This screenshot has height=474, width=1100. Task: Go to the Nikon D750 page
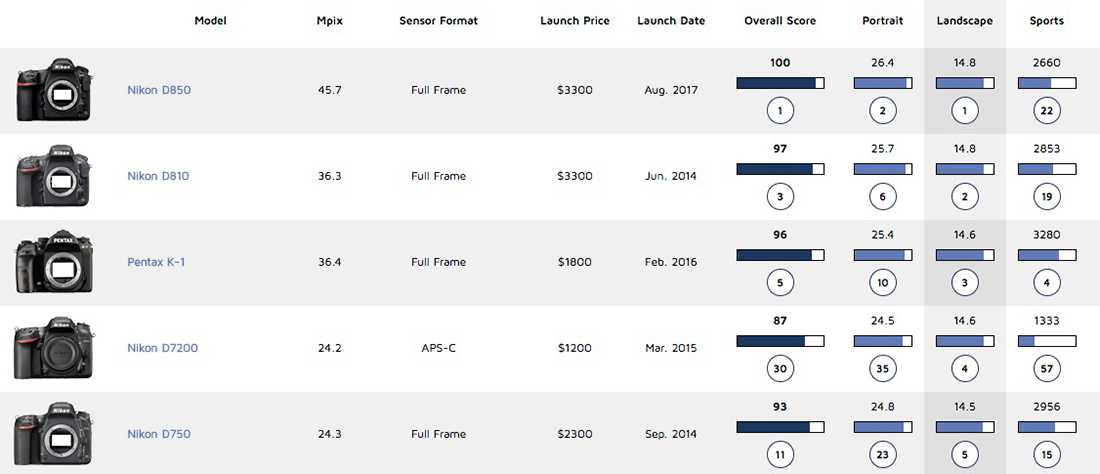[159, 434]
